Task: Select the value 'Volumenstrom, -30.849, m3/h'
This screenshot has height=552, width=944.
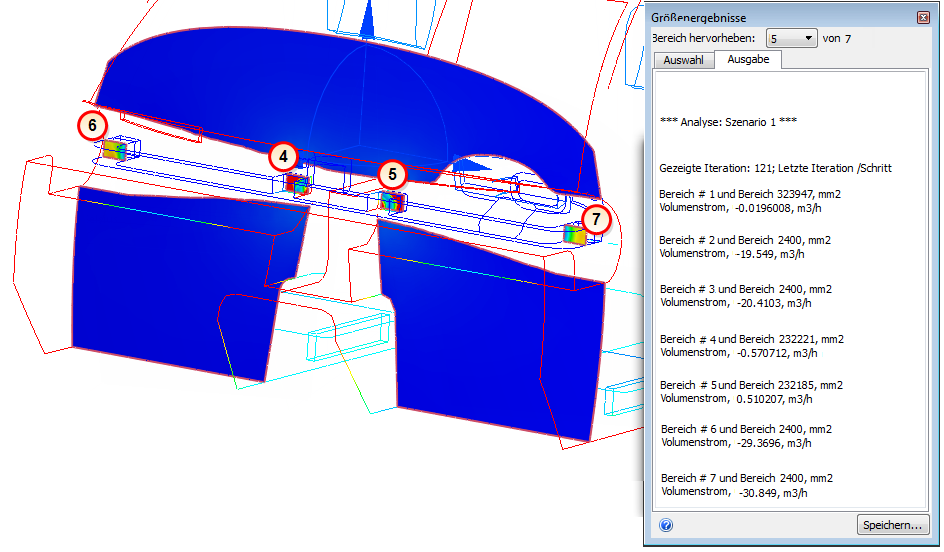Action: click(x=734, y=492)
